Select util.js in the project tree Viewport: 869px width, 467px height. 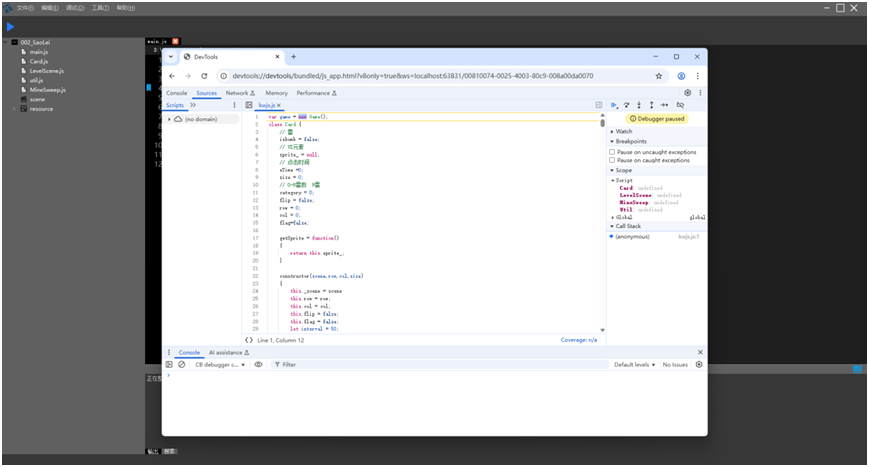[36, 80]
